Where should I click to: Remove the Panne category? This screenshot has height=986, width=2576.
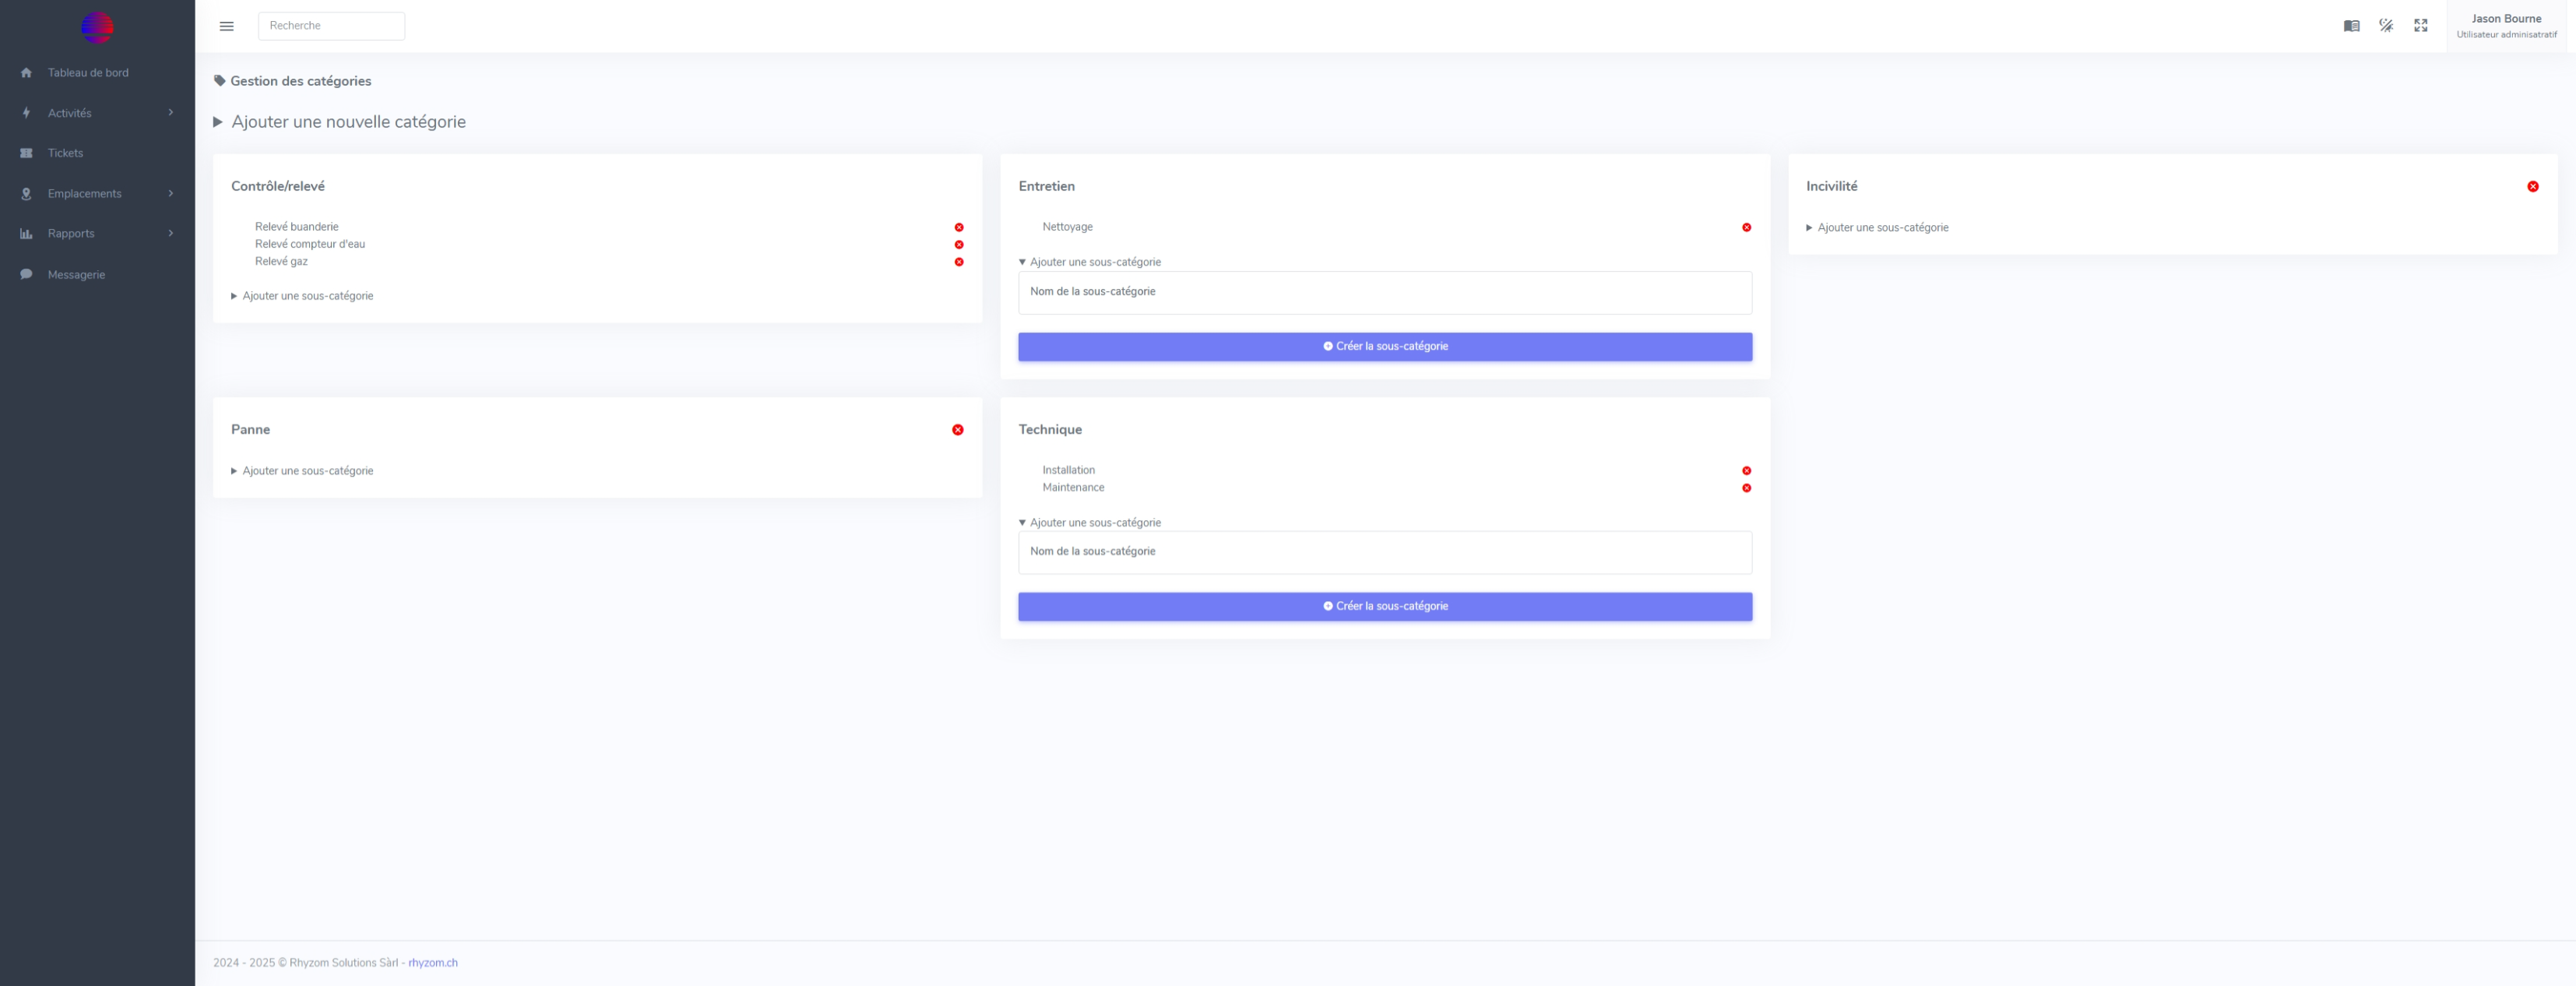pos(957,430)
